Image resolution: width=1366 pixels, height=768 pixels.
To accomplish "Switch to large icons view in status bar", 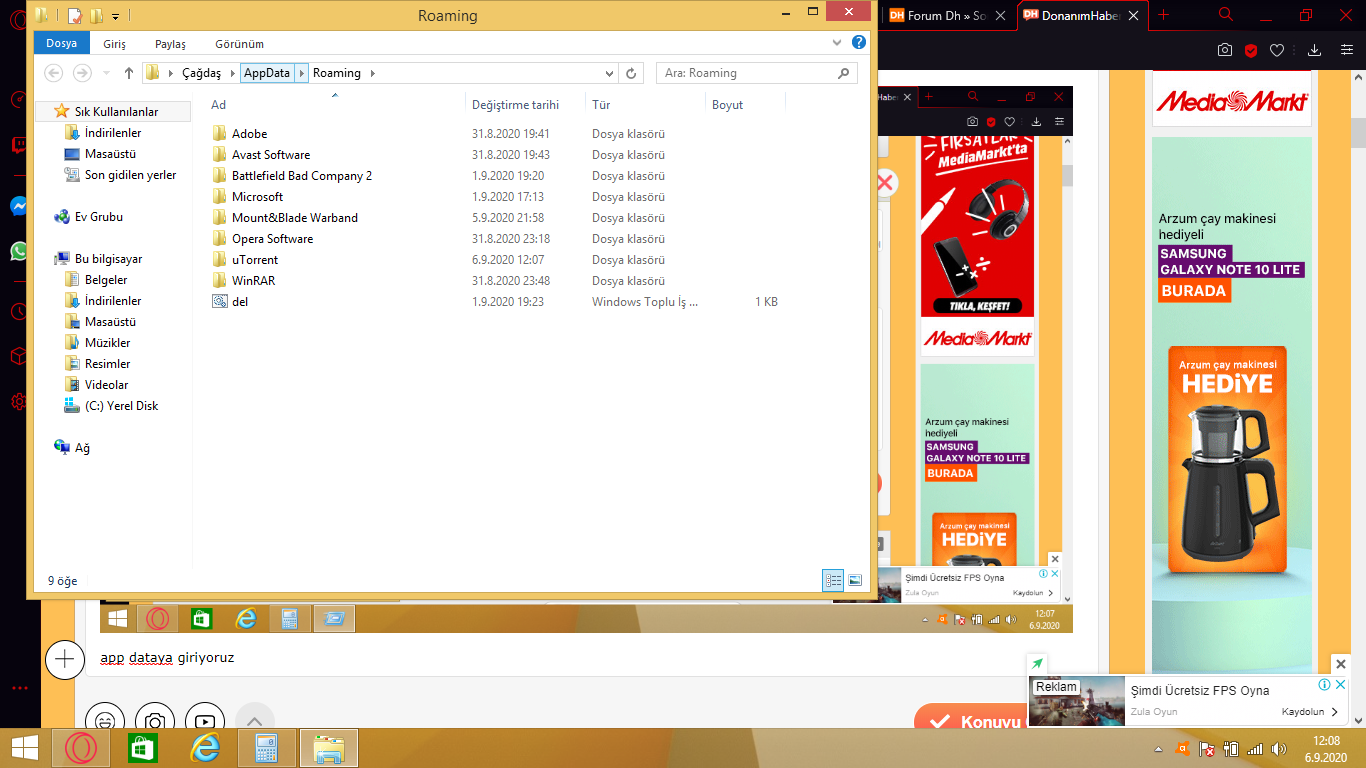I will click(855, 580).
